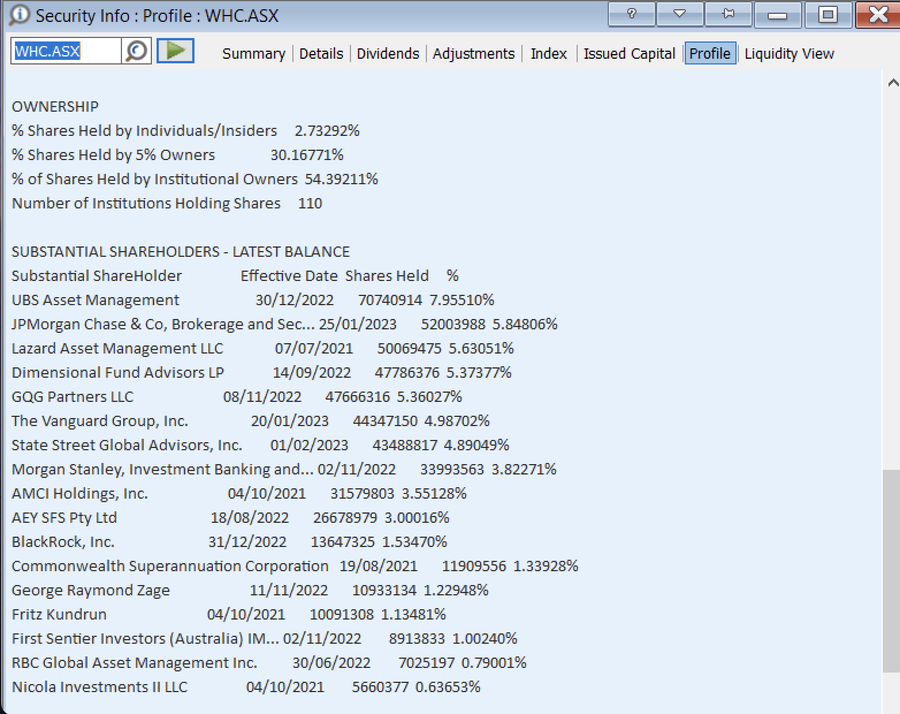Maximize the Security Info window
Screen dimensions: 900x714
tap(828, 14)
